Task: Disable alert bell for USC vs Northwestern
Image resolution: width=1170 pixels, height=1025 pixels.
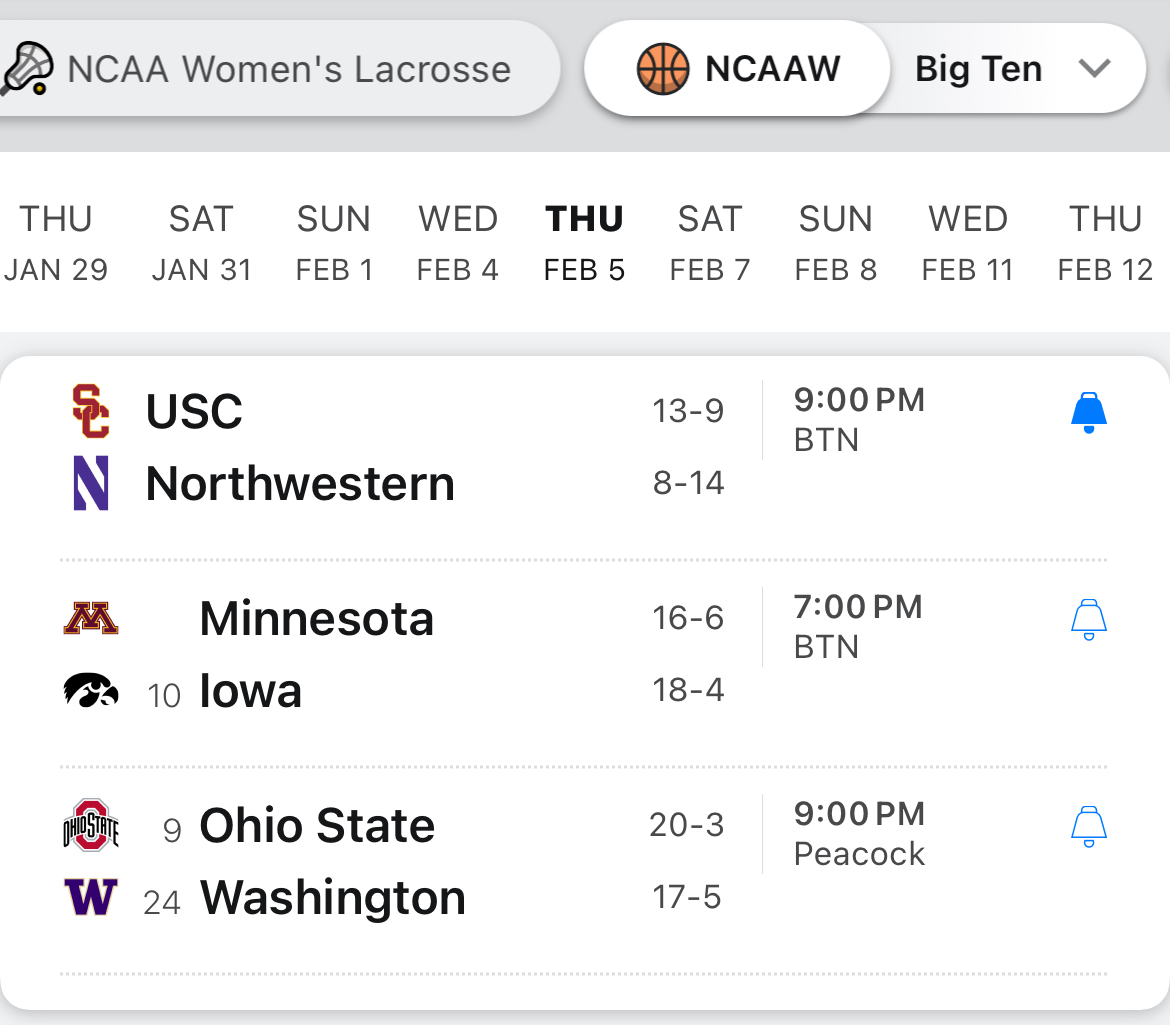Action: click(1088, 412)
